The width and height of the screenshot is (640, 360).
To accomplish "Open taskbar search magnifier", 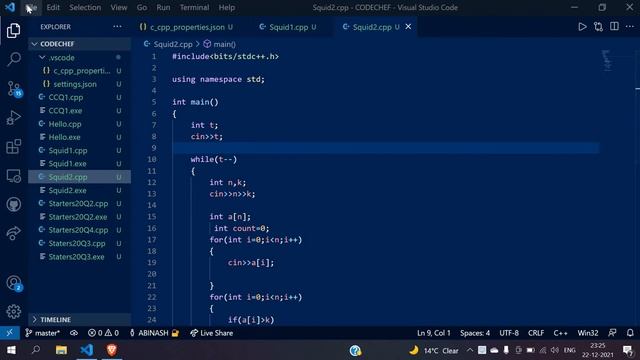I will pos(36,350).
